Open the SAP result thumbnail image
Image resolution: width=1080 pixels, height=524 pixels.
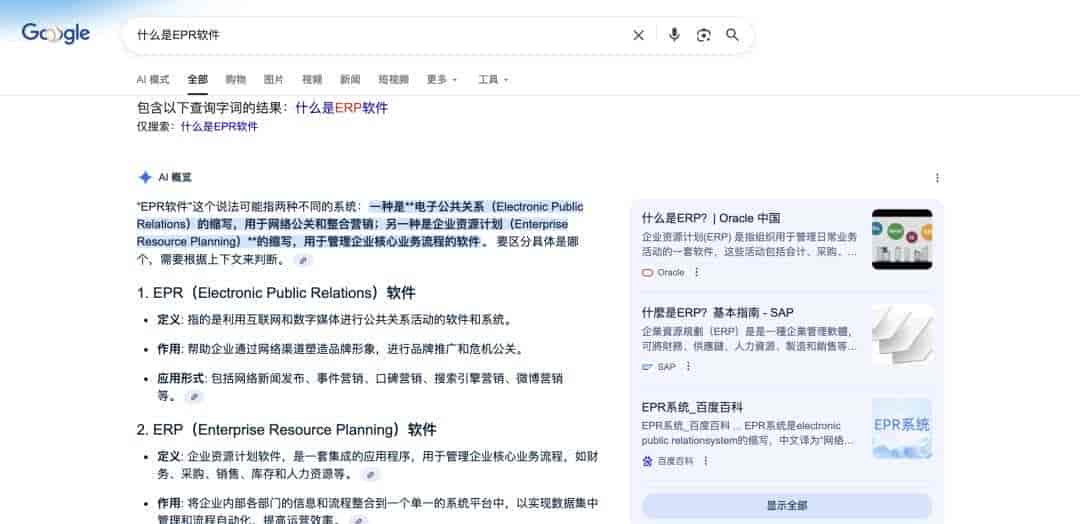coord(902,334)
